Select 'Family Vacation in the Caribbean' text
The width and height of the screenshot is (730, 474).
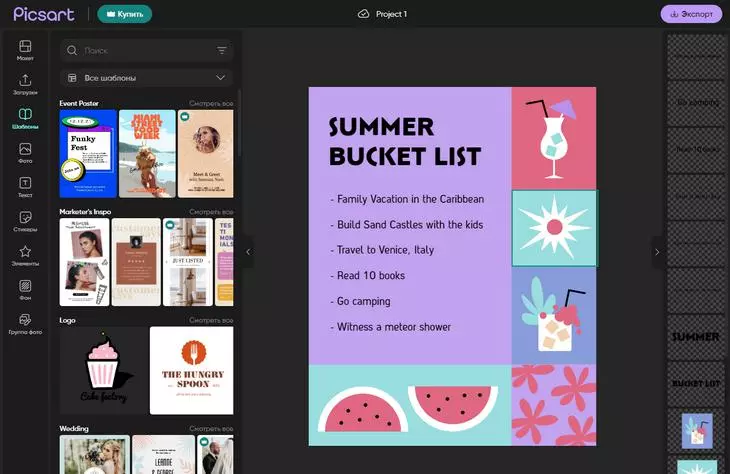(407, 199)
